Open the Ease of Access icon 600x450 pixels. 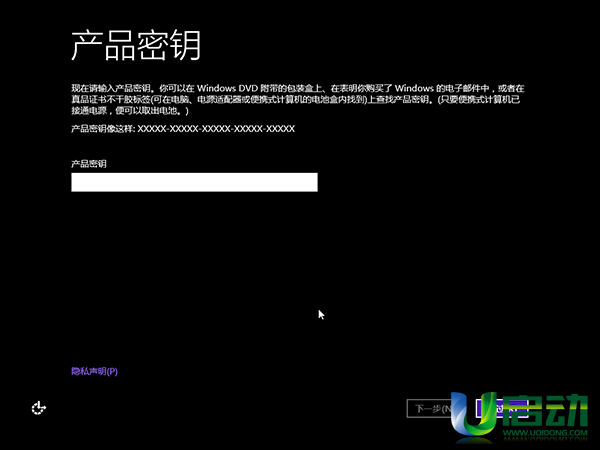tap(39, 408)
